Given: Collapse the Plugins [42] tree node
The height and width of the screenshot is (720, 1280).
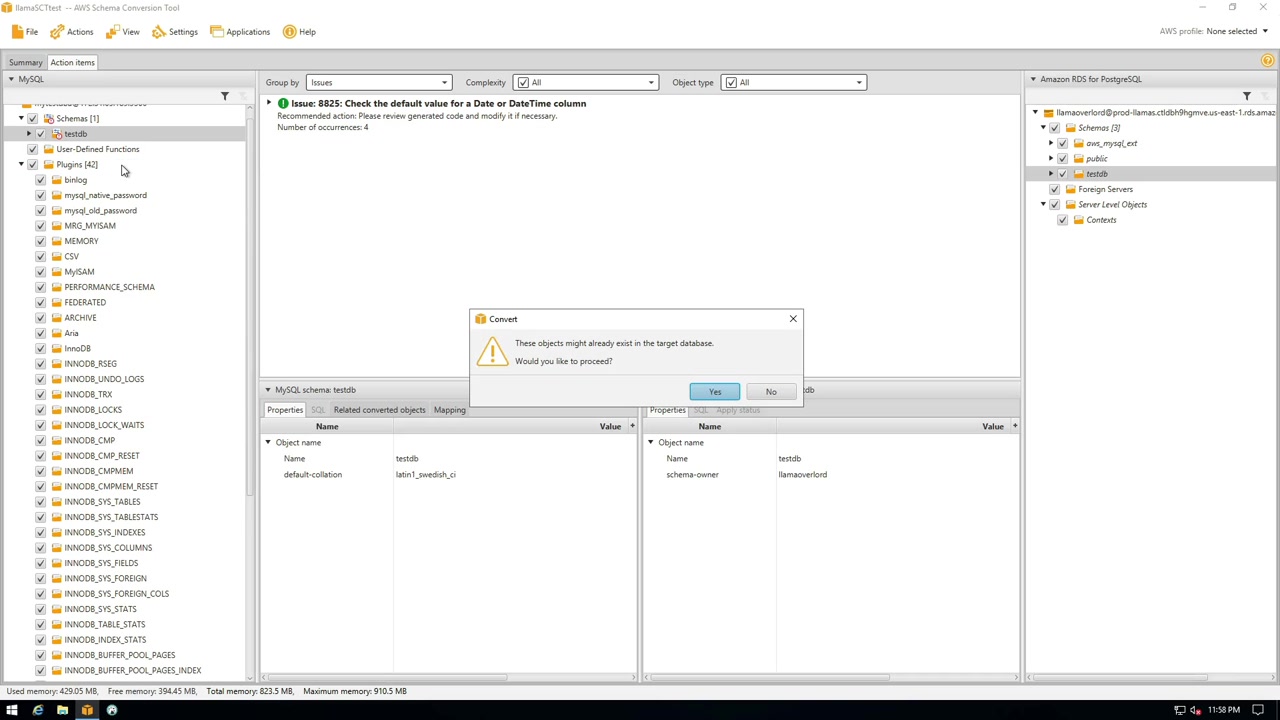Looking at the screenshot, I should tap(21, 164).
